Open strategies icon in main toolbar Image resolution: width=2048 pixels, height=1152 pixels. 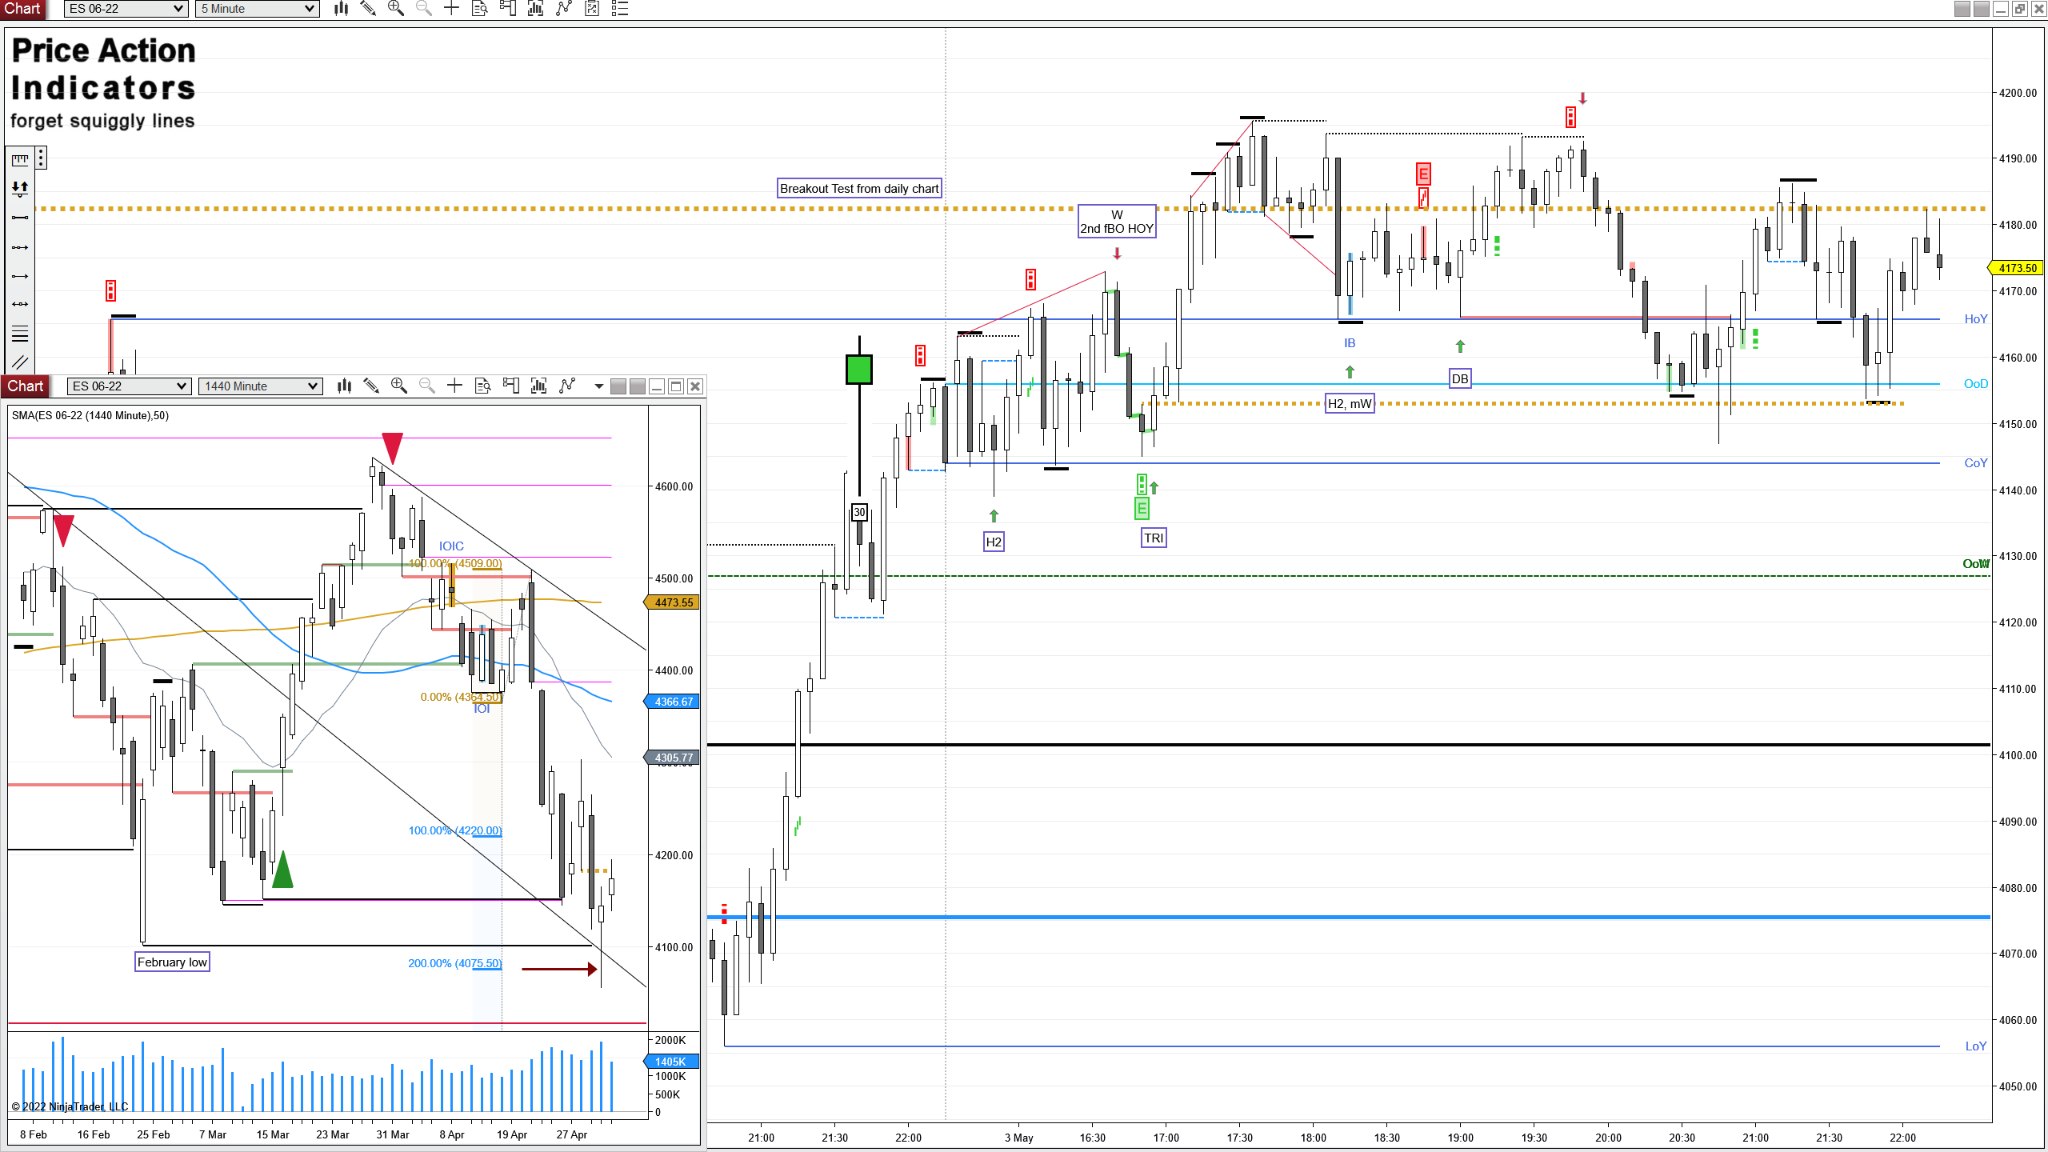click(564, 9)
